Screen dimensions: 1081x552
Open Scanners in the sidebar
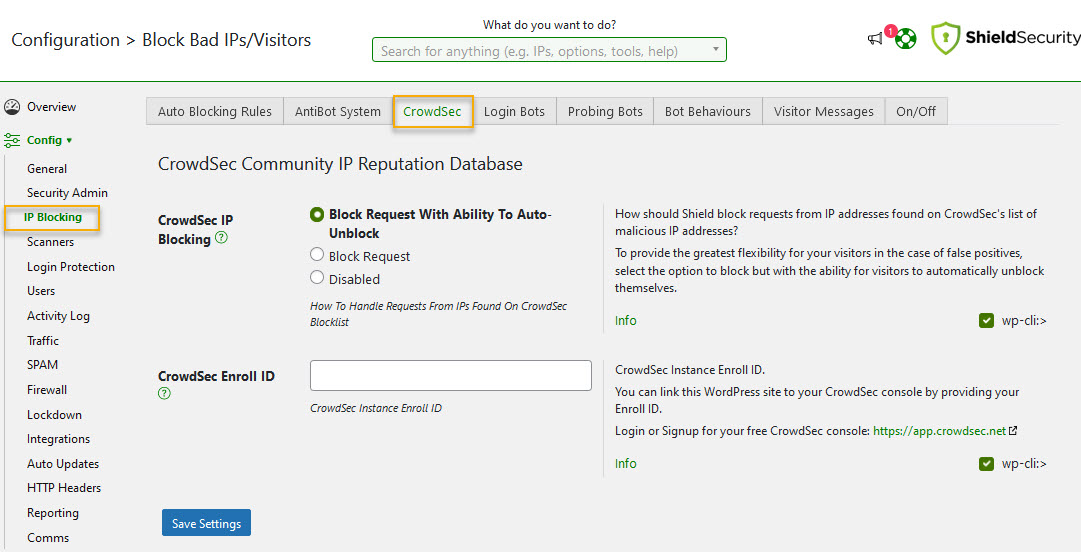[x=50, y=242]
